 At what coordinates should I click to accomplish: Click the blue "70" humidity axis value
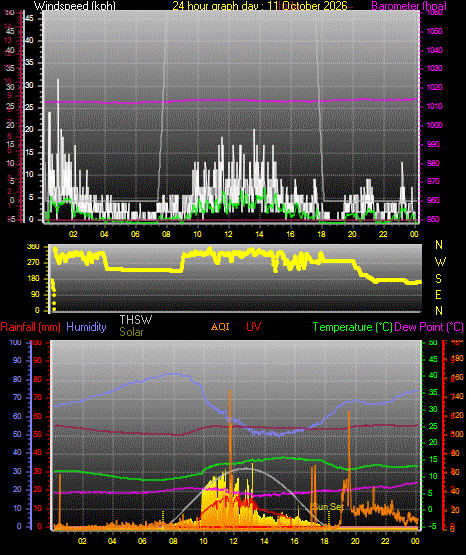click(17, 397)
